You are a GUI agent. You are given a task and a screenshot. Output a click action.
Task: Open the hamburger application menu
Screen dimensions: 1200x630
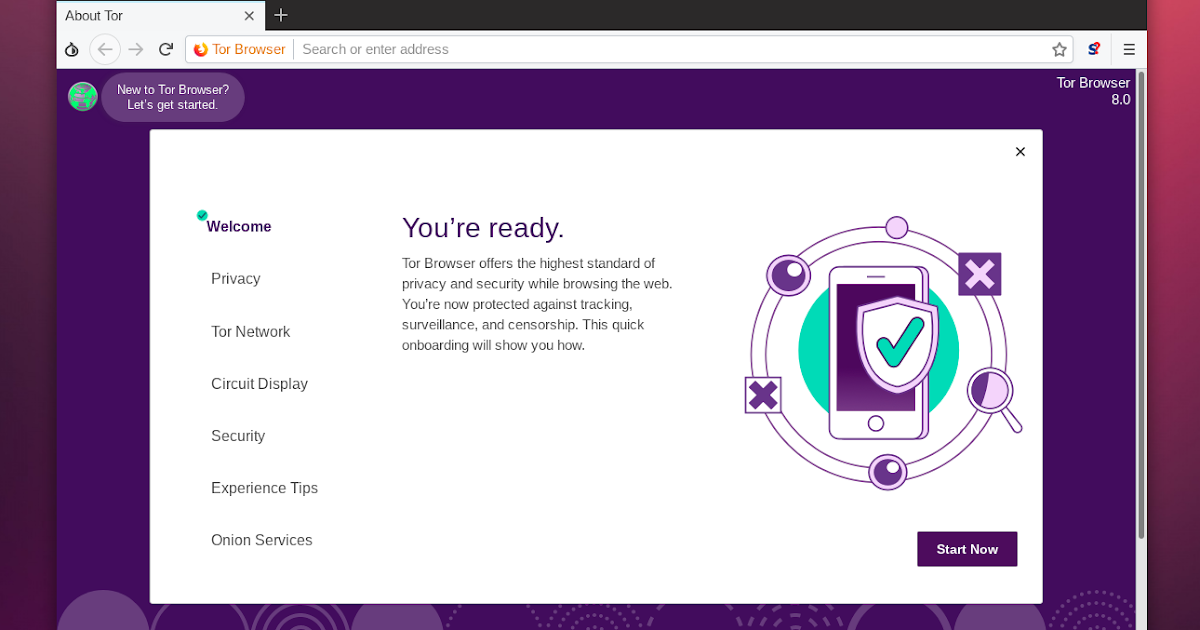[x=1129, y=49]
